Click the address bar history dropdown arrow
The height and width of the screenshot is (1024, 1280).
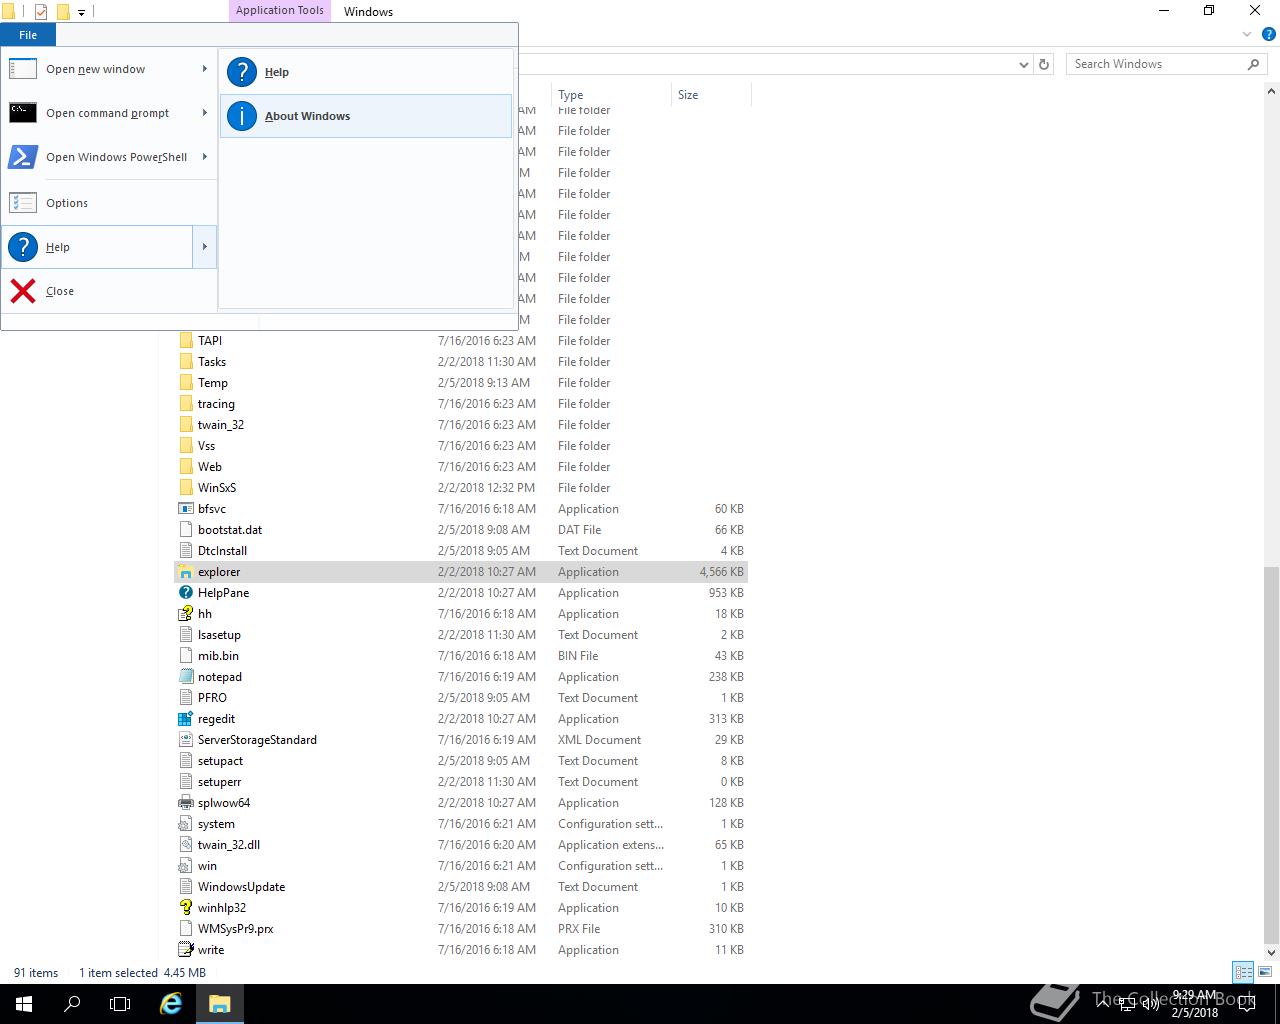(1024, 64)
